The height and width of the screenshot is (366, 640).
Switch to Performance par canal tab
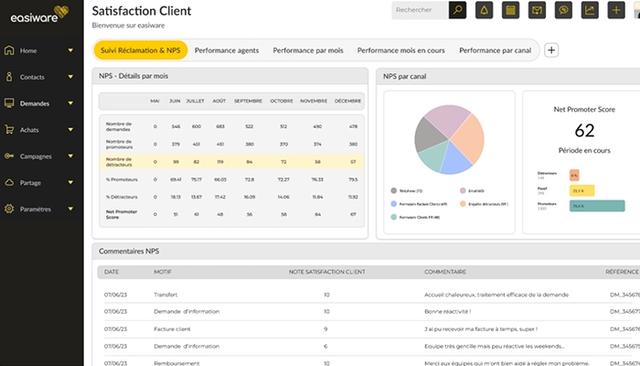coord(495,50)
